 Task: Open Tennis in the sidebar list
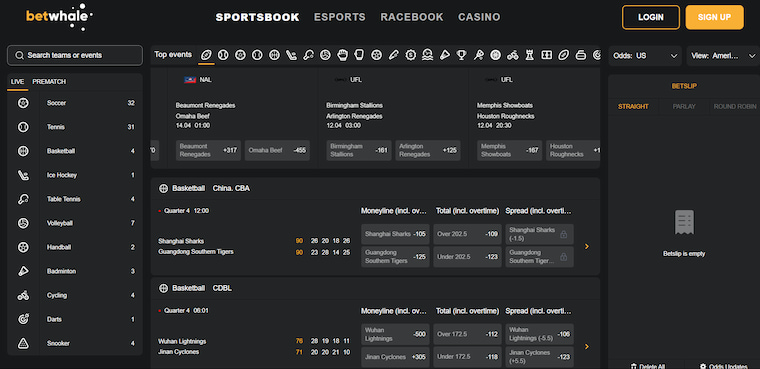75,127
